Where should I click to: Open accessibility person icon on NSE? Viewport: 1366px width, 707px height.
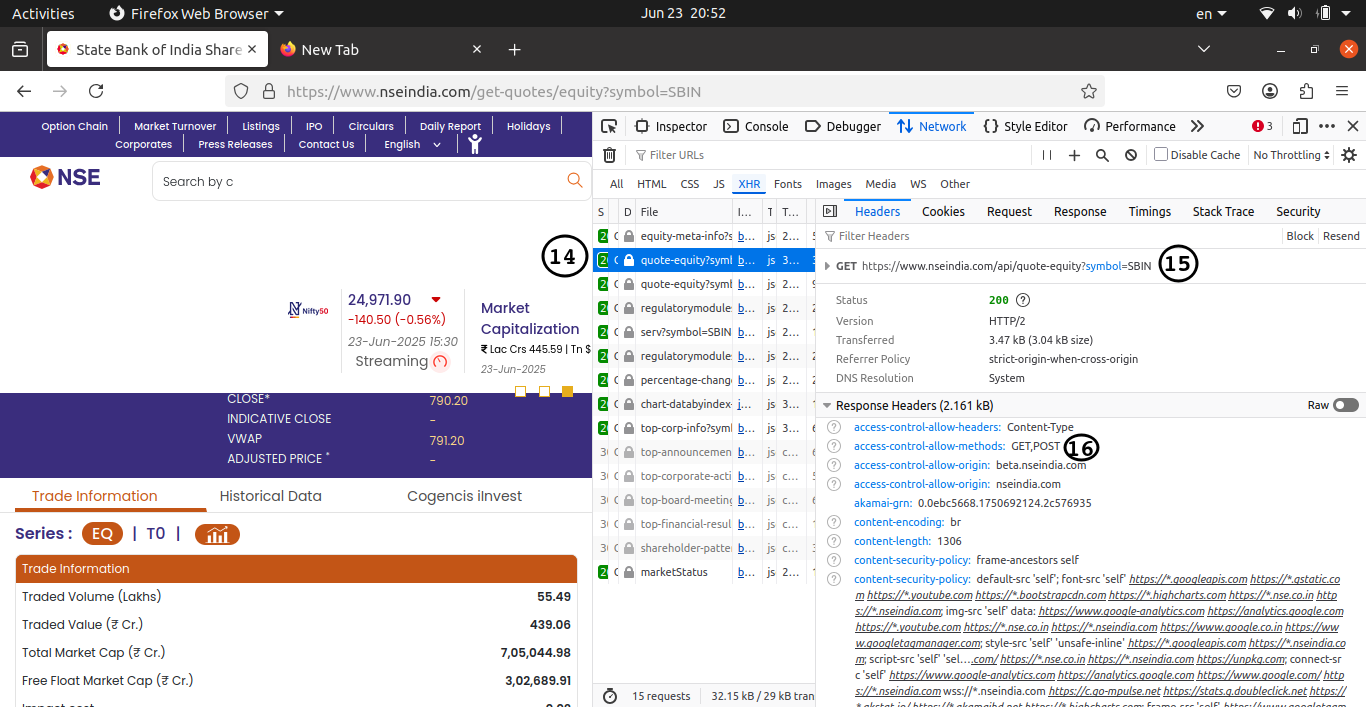[x=475, y=143]
